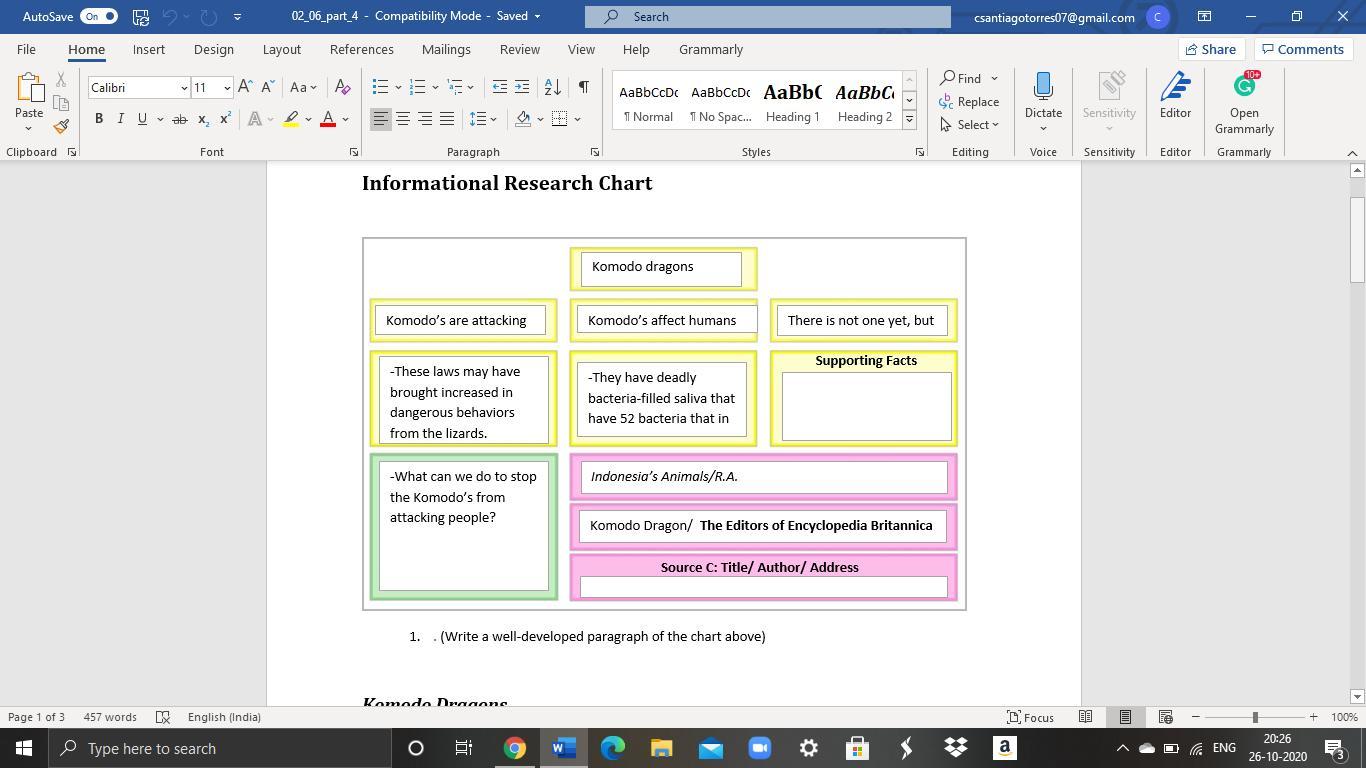Toggle Italic formatting
1366x768 pixels.
tap(121, 119)
